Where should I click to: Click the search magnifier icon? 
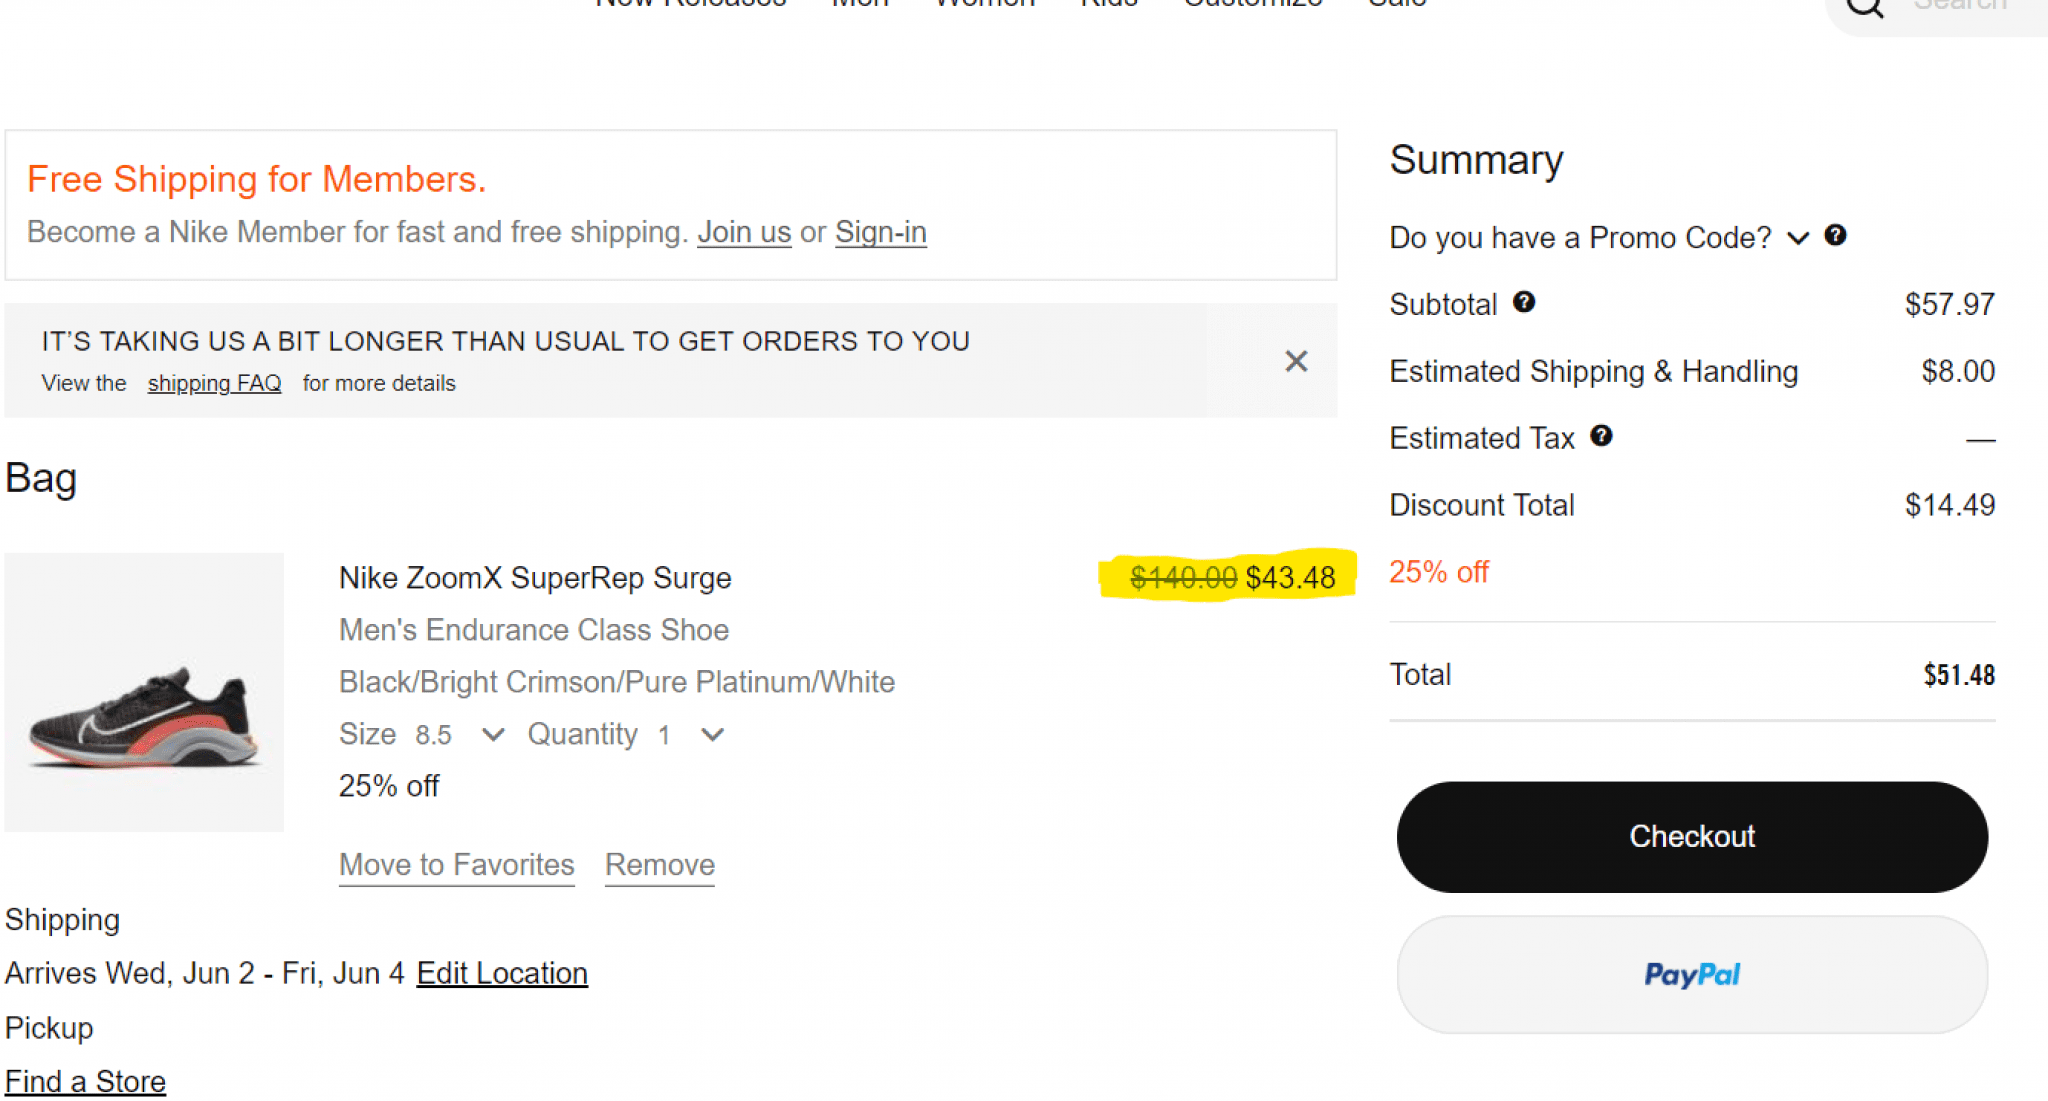1864,7
